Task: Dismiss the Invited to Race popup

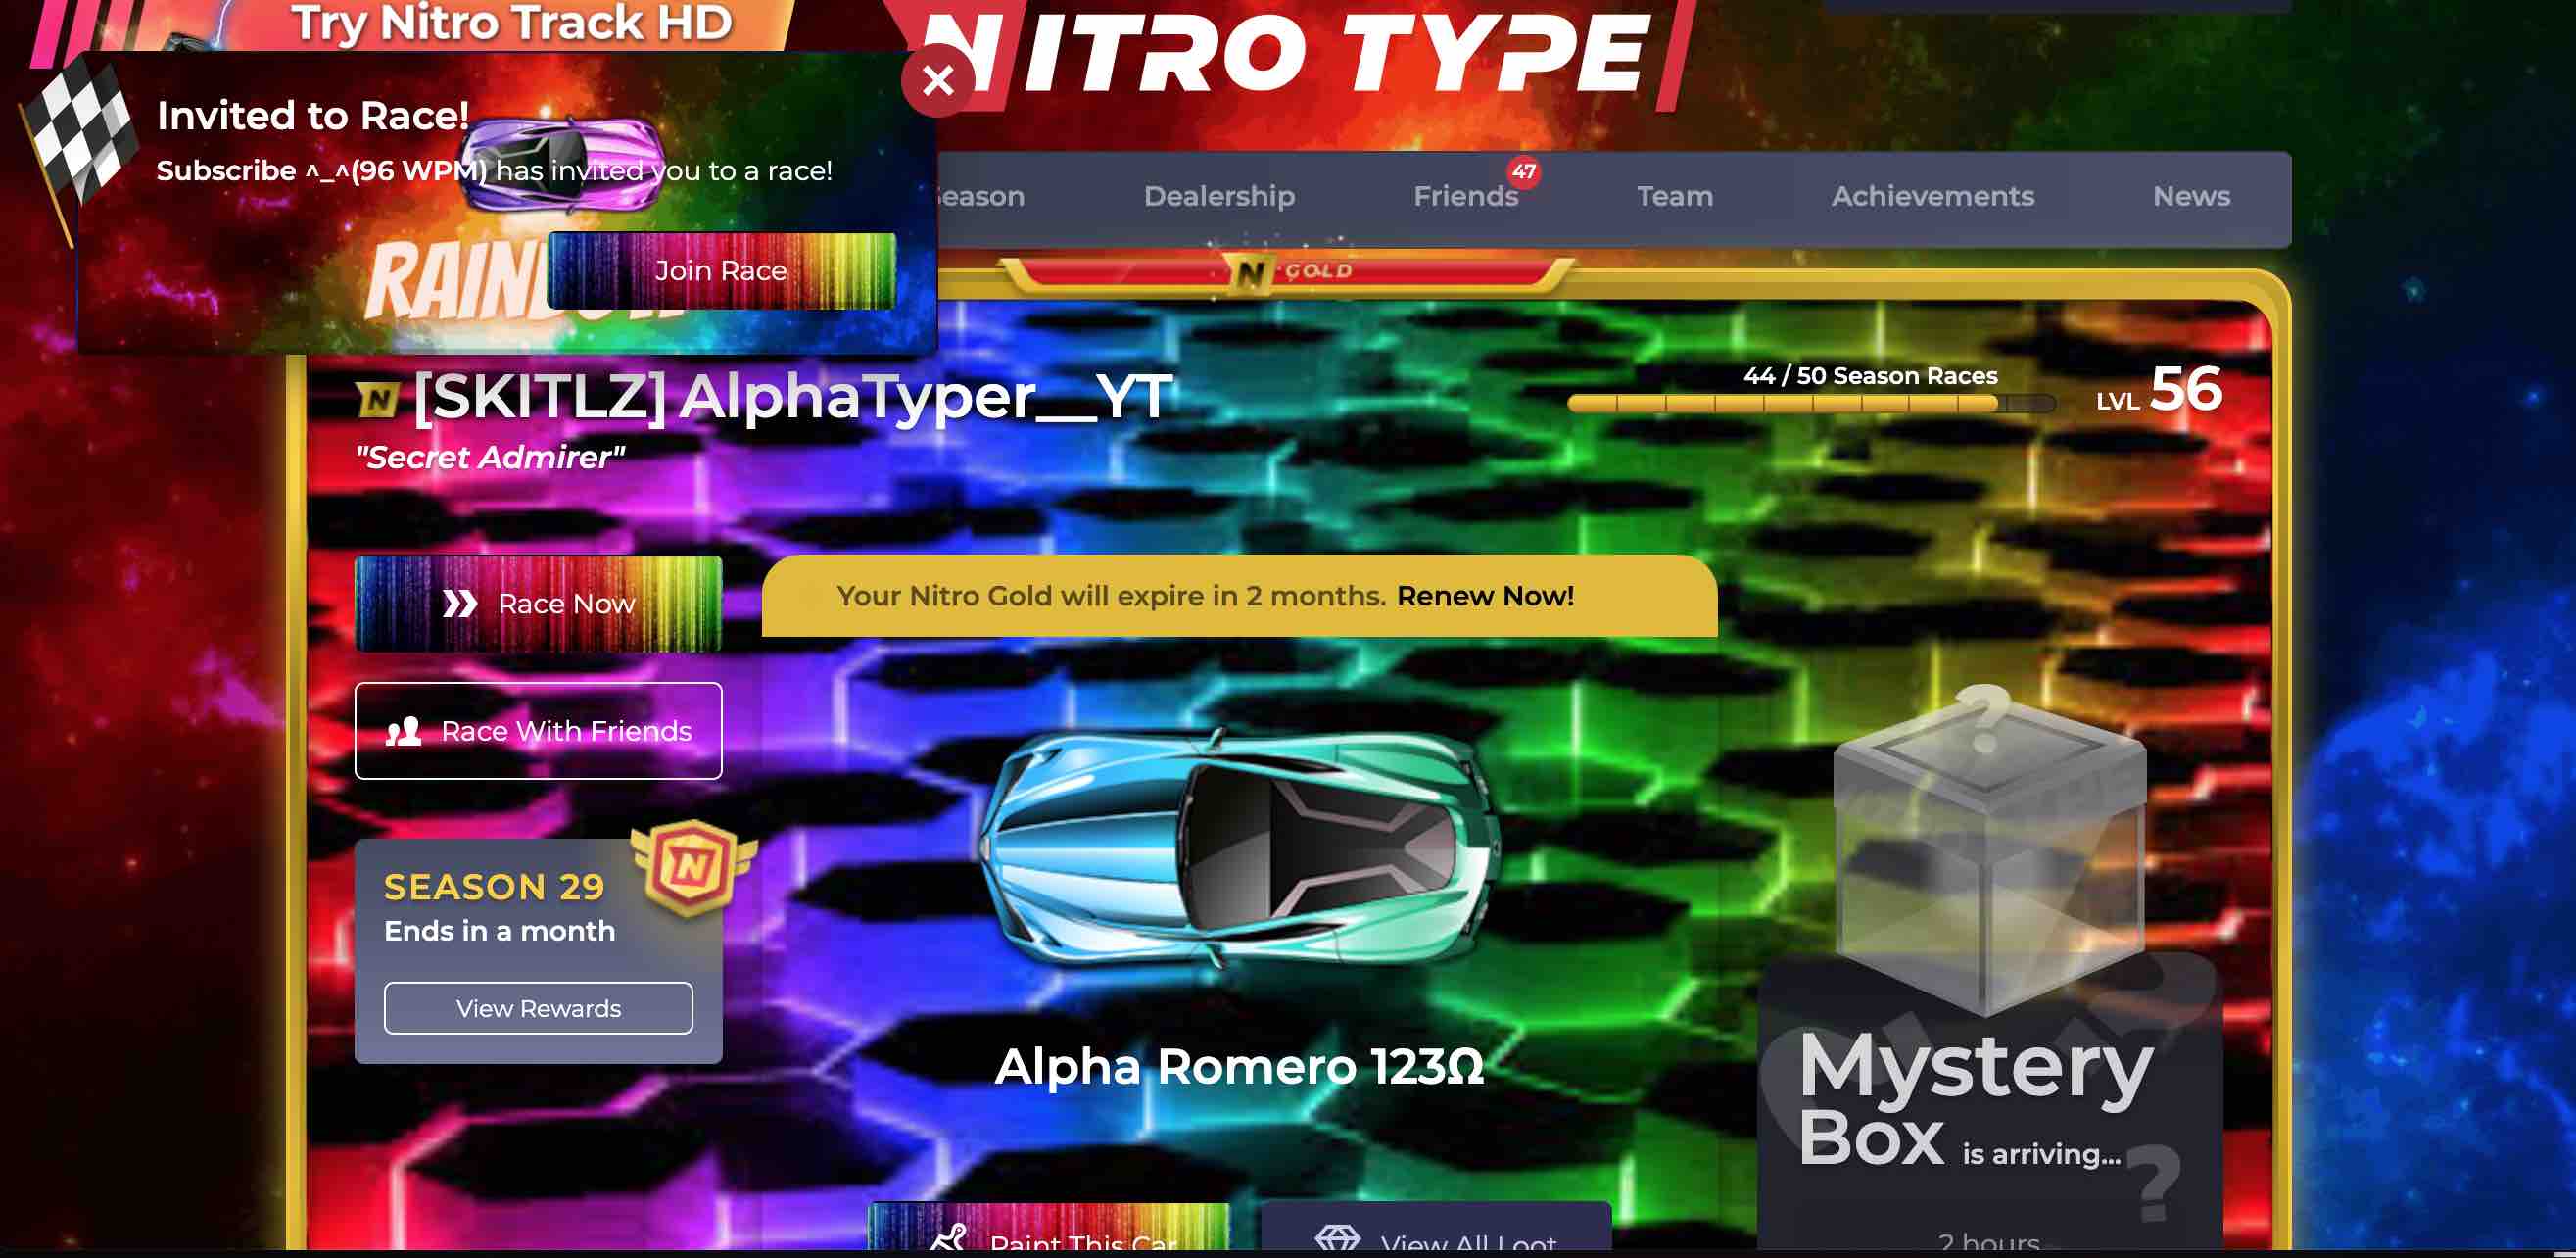Action: (x=938, y=80)
